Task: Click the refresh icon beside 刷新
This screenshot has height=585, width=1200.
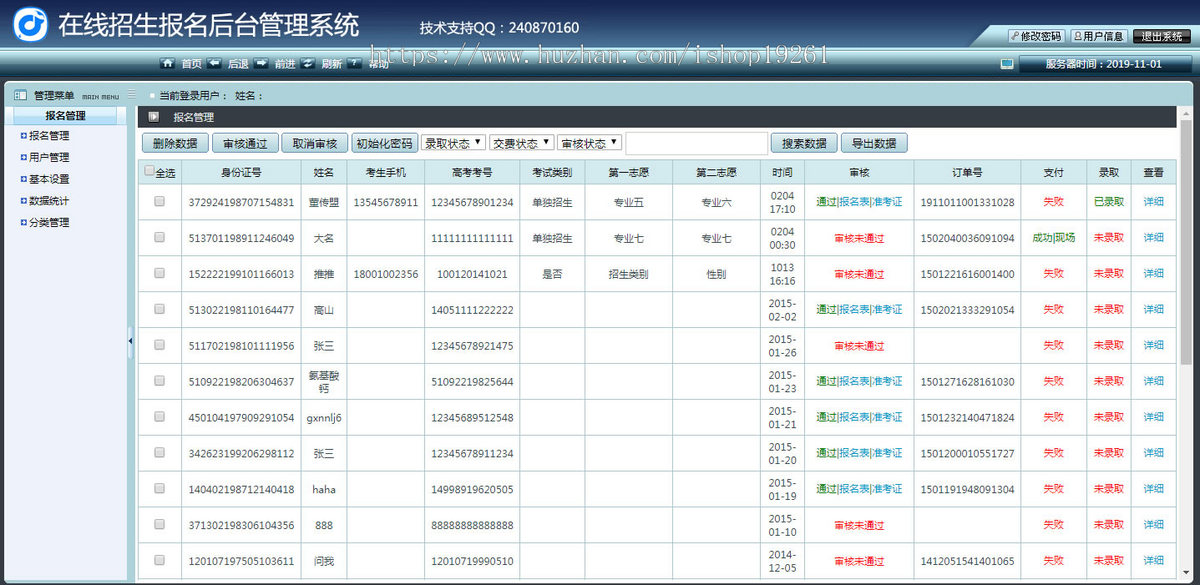Action: tap(308, 63)
